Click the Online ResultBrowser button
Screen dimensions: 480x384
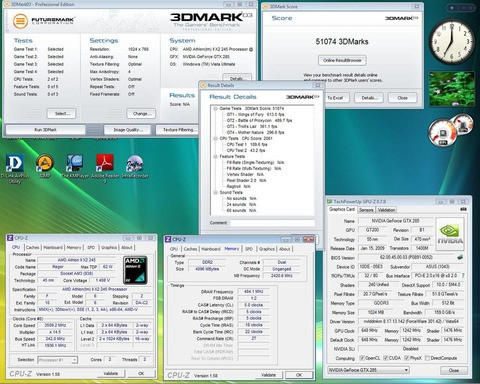[342, 60]
